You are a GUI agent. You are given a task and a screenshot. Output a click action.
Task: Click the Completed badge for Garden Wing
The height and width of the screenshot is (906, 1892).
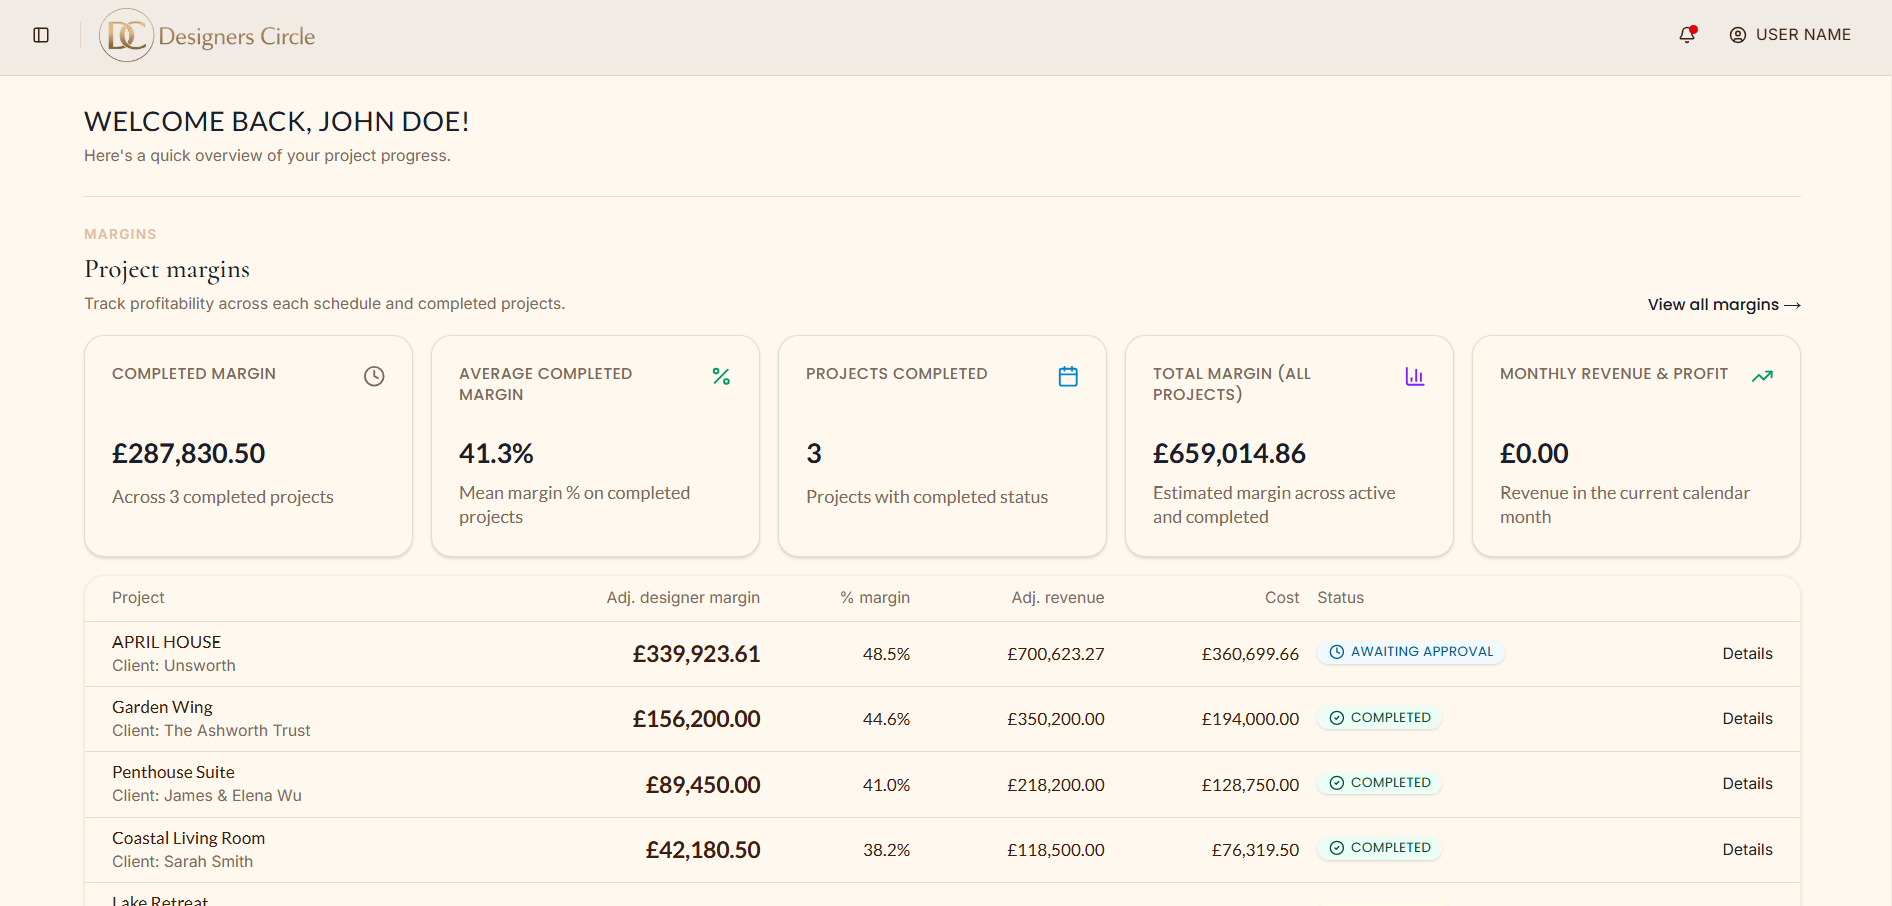[1379, 718]
